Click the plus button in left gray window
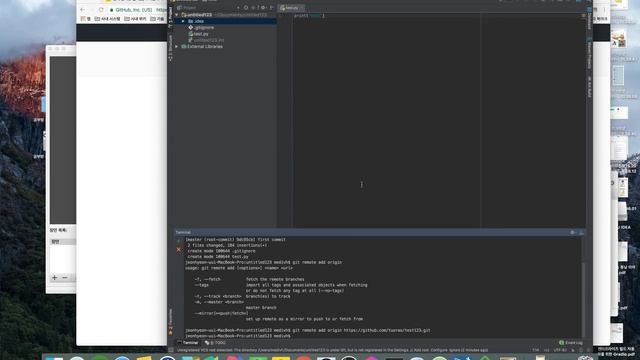Image resolution: width=640 pixels, height=360 pixels. click(54, 278)
